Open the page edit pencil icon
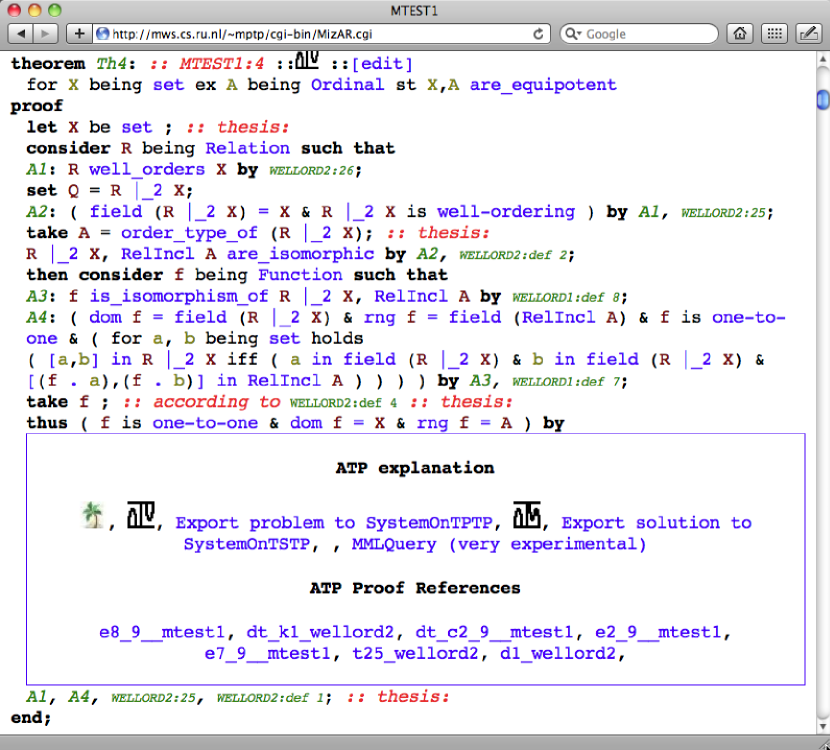830x750 pixels. click(808, 34)
